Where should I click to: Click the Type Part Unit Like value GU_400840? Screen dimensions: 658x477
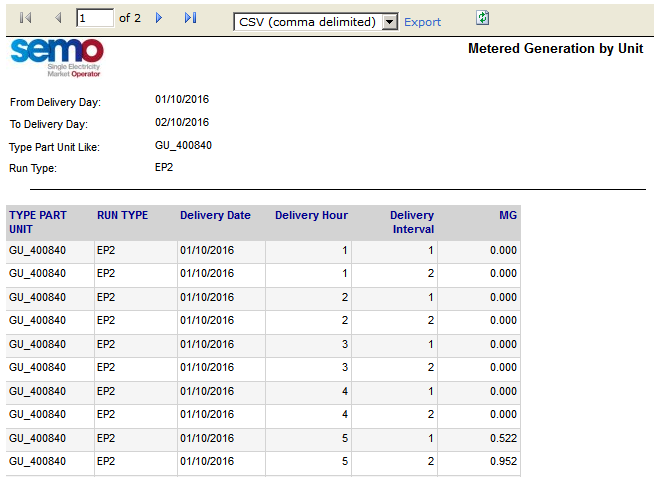click(x=183, y=145)
